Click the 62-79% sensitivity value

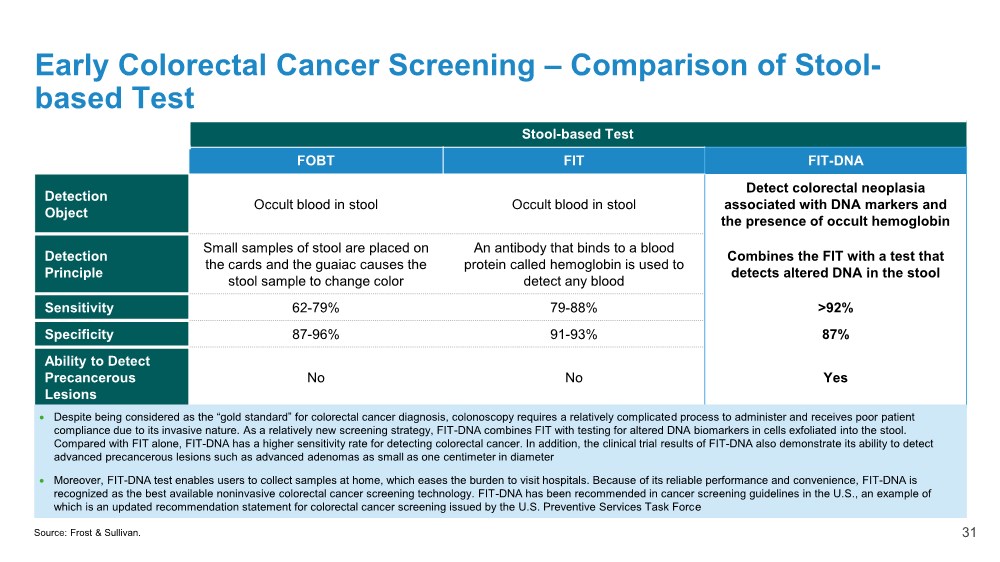tap(315, 308)
